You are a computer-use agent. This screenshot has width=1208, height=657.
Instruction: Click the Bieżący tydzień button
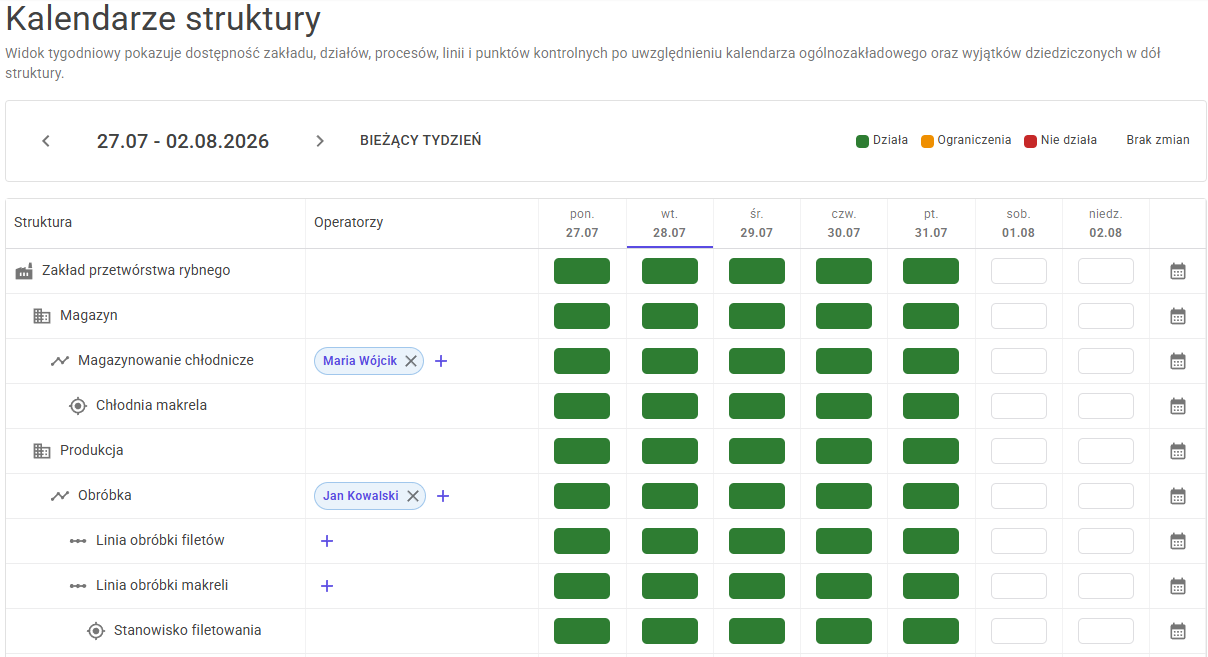[x=421, y=141]
